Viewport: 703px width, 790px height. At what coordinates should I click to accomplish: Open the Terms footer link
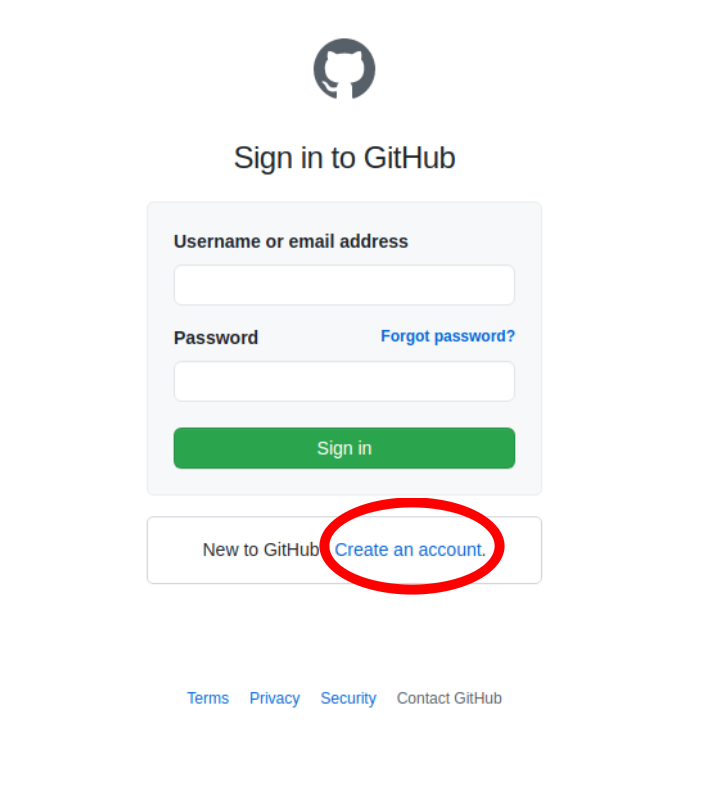[x=208, y=698]
